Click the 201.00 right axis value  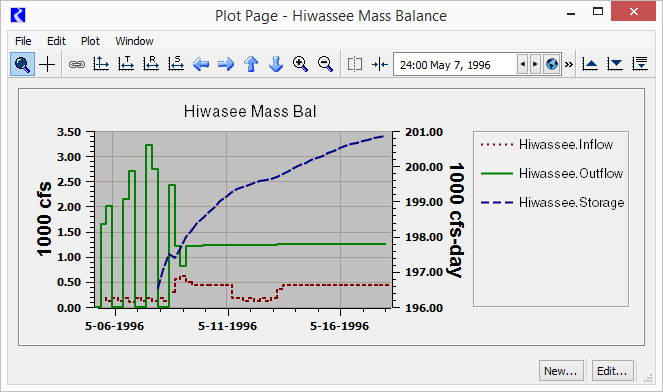point(424,132)
